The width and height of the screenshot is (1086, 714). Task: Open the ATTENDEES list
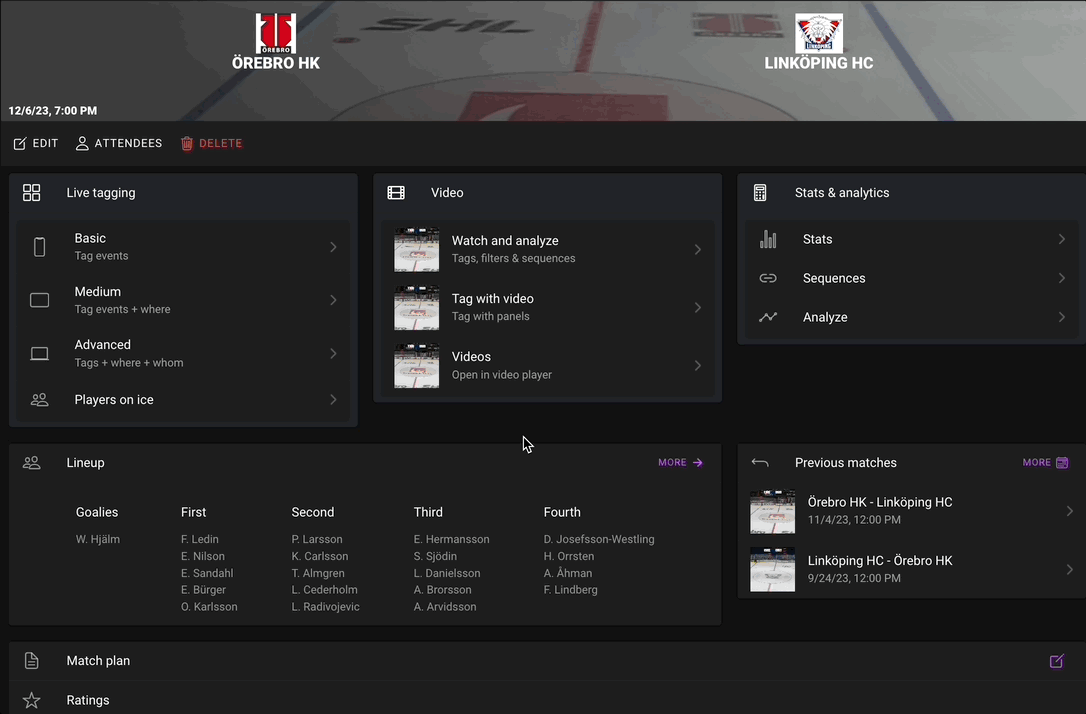point(119,144)
